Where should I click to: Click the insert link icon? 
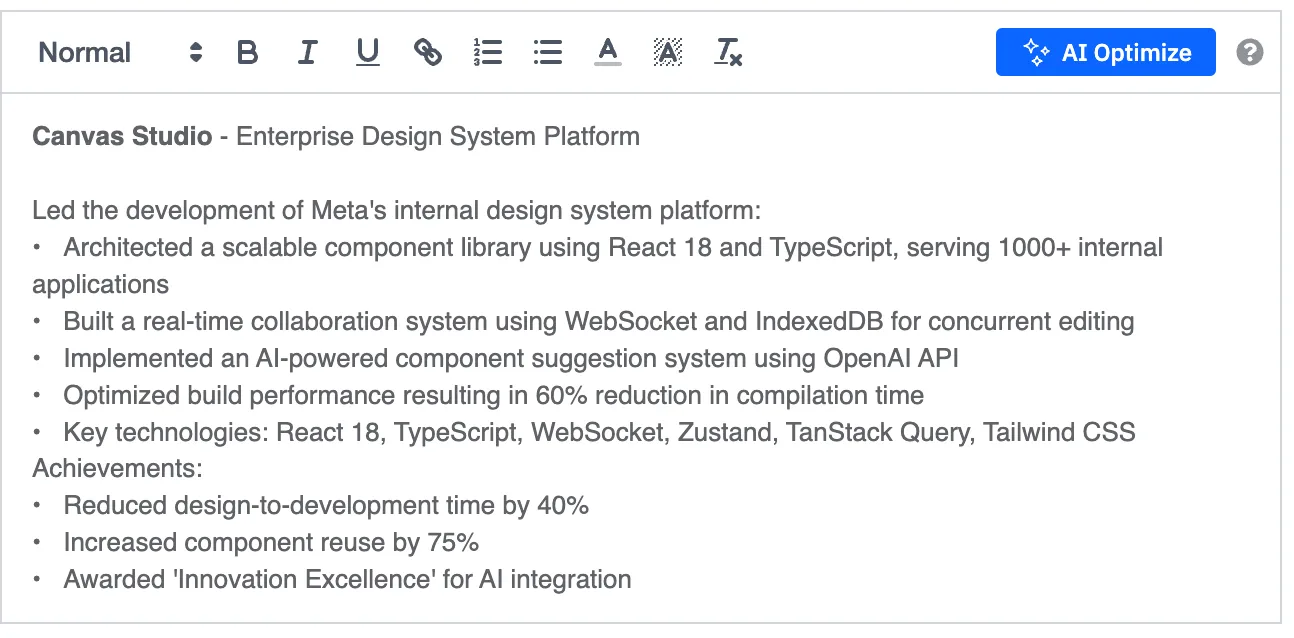pos(428,53)
